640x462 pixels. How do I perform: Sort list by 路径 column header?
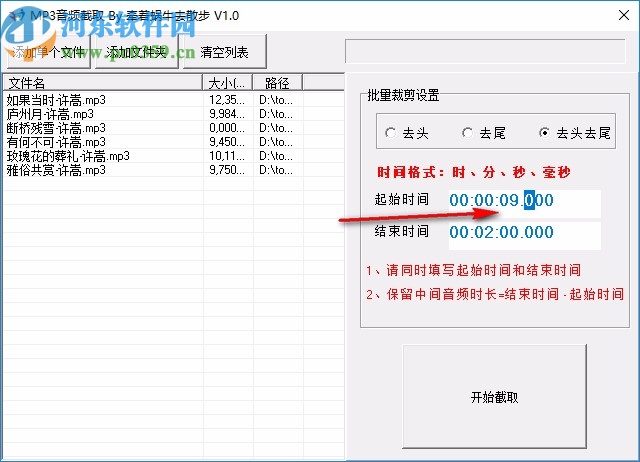point(278,83)
